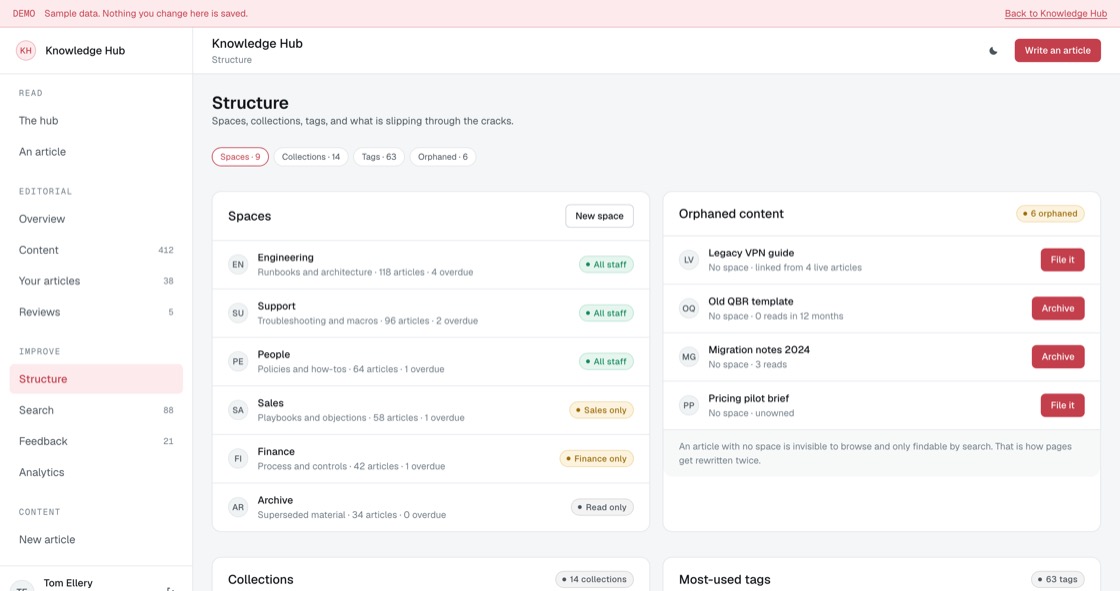
Task: Toggle dark mode moon icon
Action: pyautogui.click(x=993, y=51)
